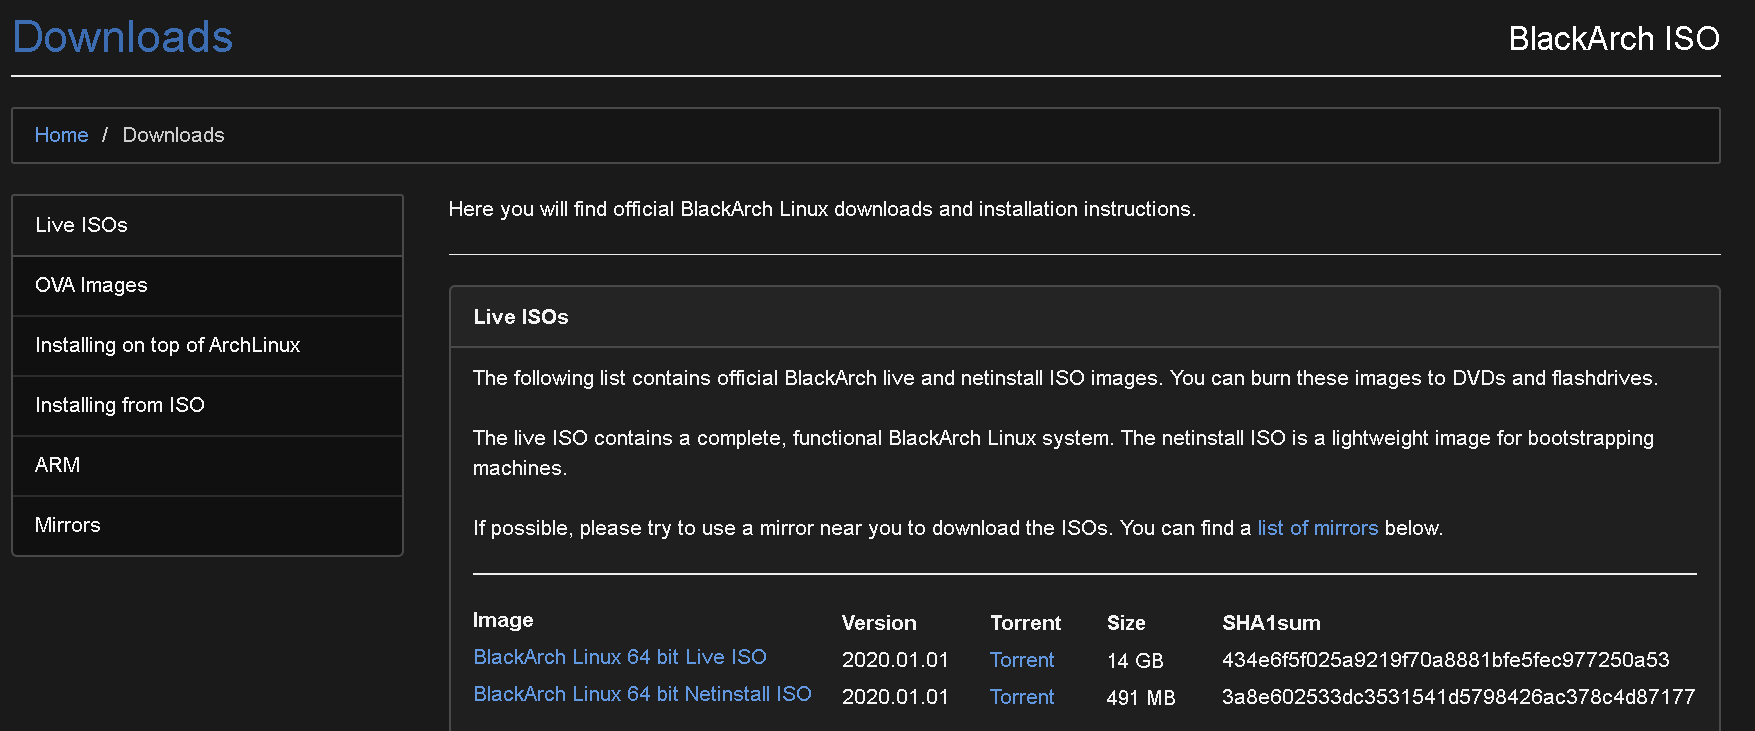Click the Downloads breadcrumb text
1755x731 pixels.
click(x=173, y=135)
